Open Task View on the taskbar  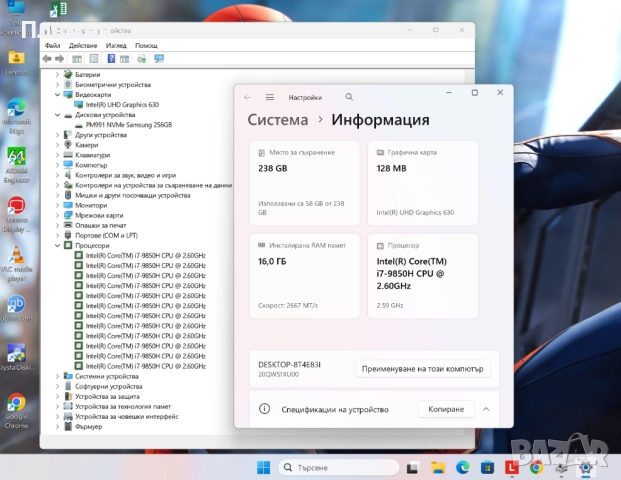coord(412,468)
